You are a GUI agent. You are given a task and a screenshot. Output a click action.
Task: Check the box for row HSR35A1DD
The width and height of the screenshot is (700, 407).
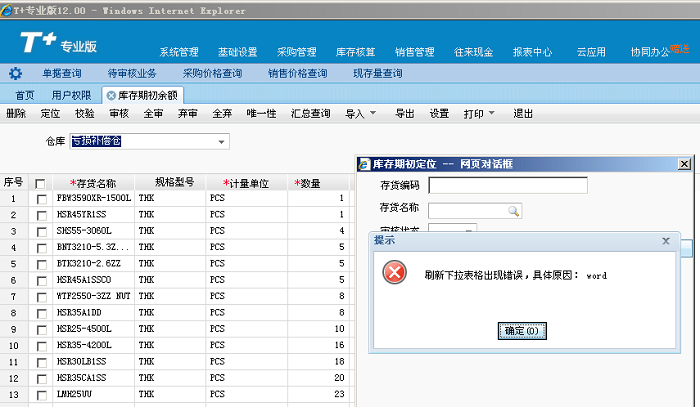click(42, 314)
